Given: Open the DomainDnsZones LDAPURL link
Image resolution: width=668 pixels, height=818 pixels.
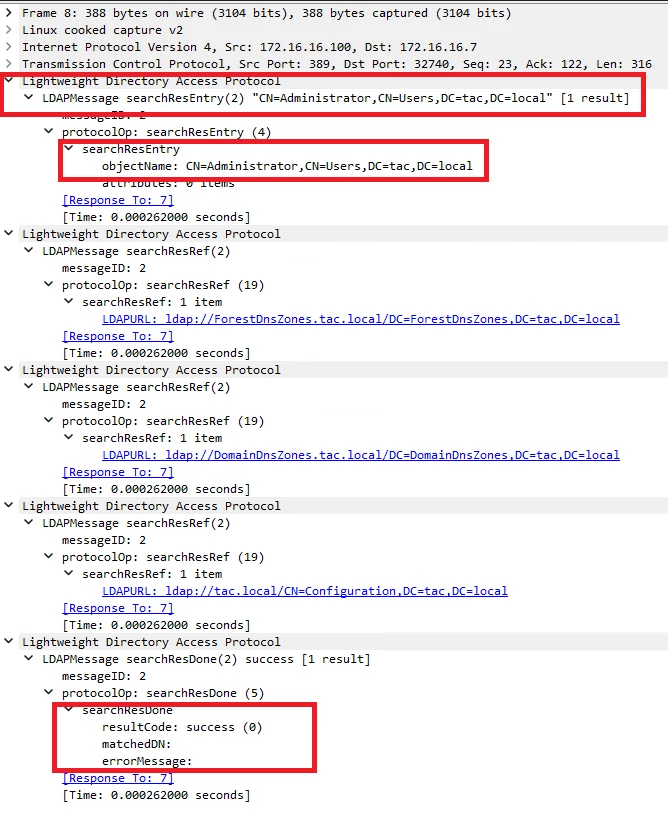Looking at the screenshot, I should (361, 455).
